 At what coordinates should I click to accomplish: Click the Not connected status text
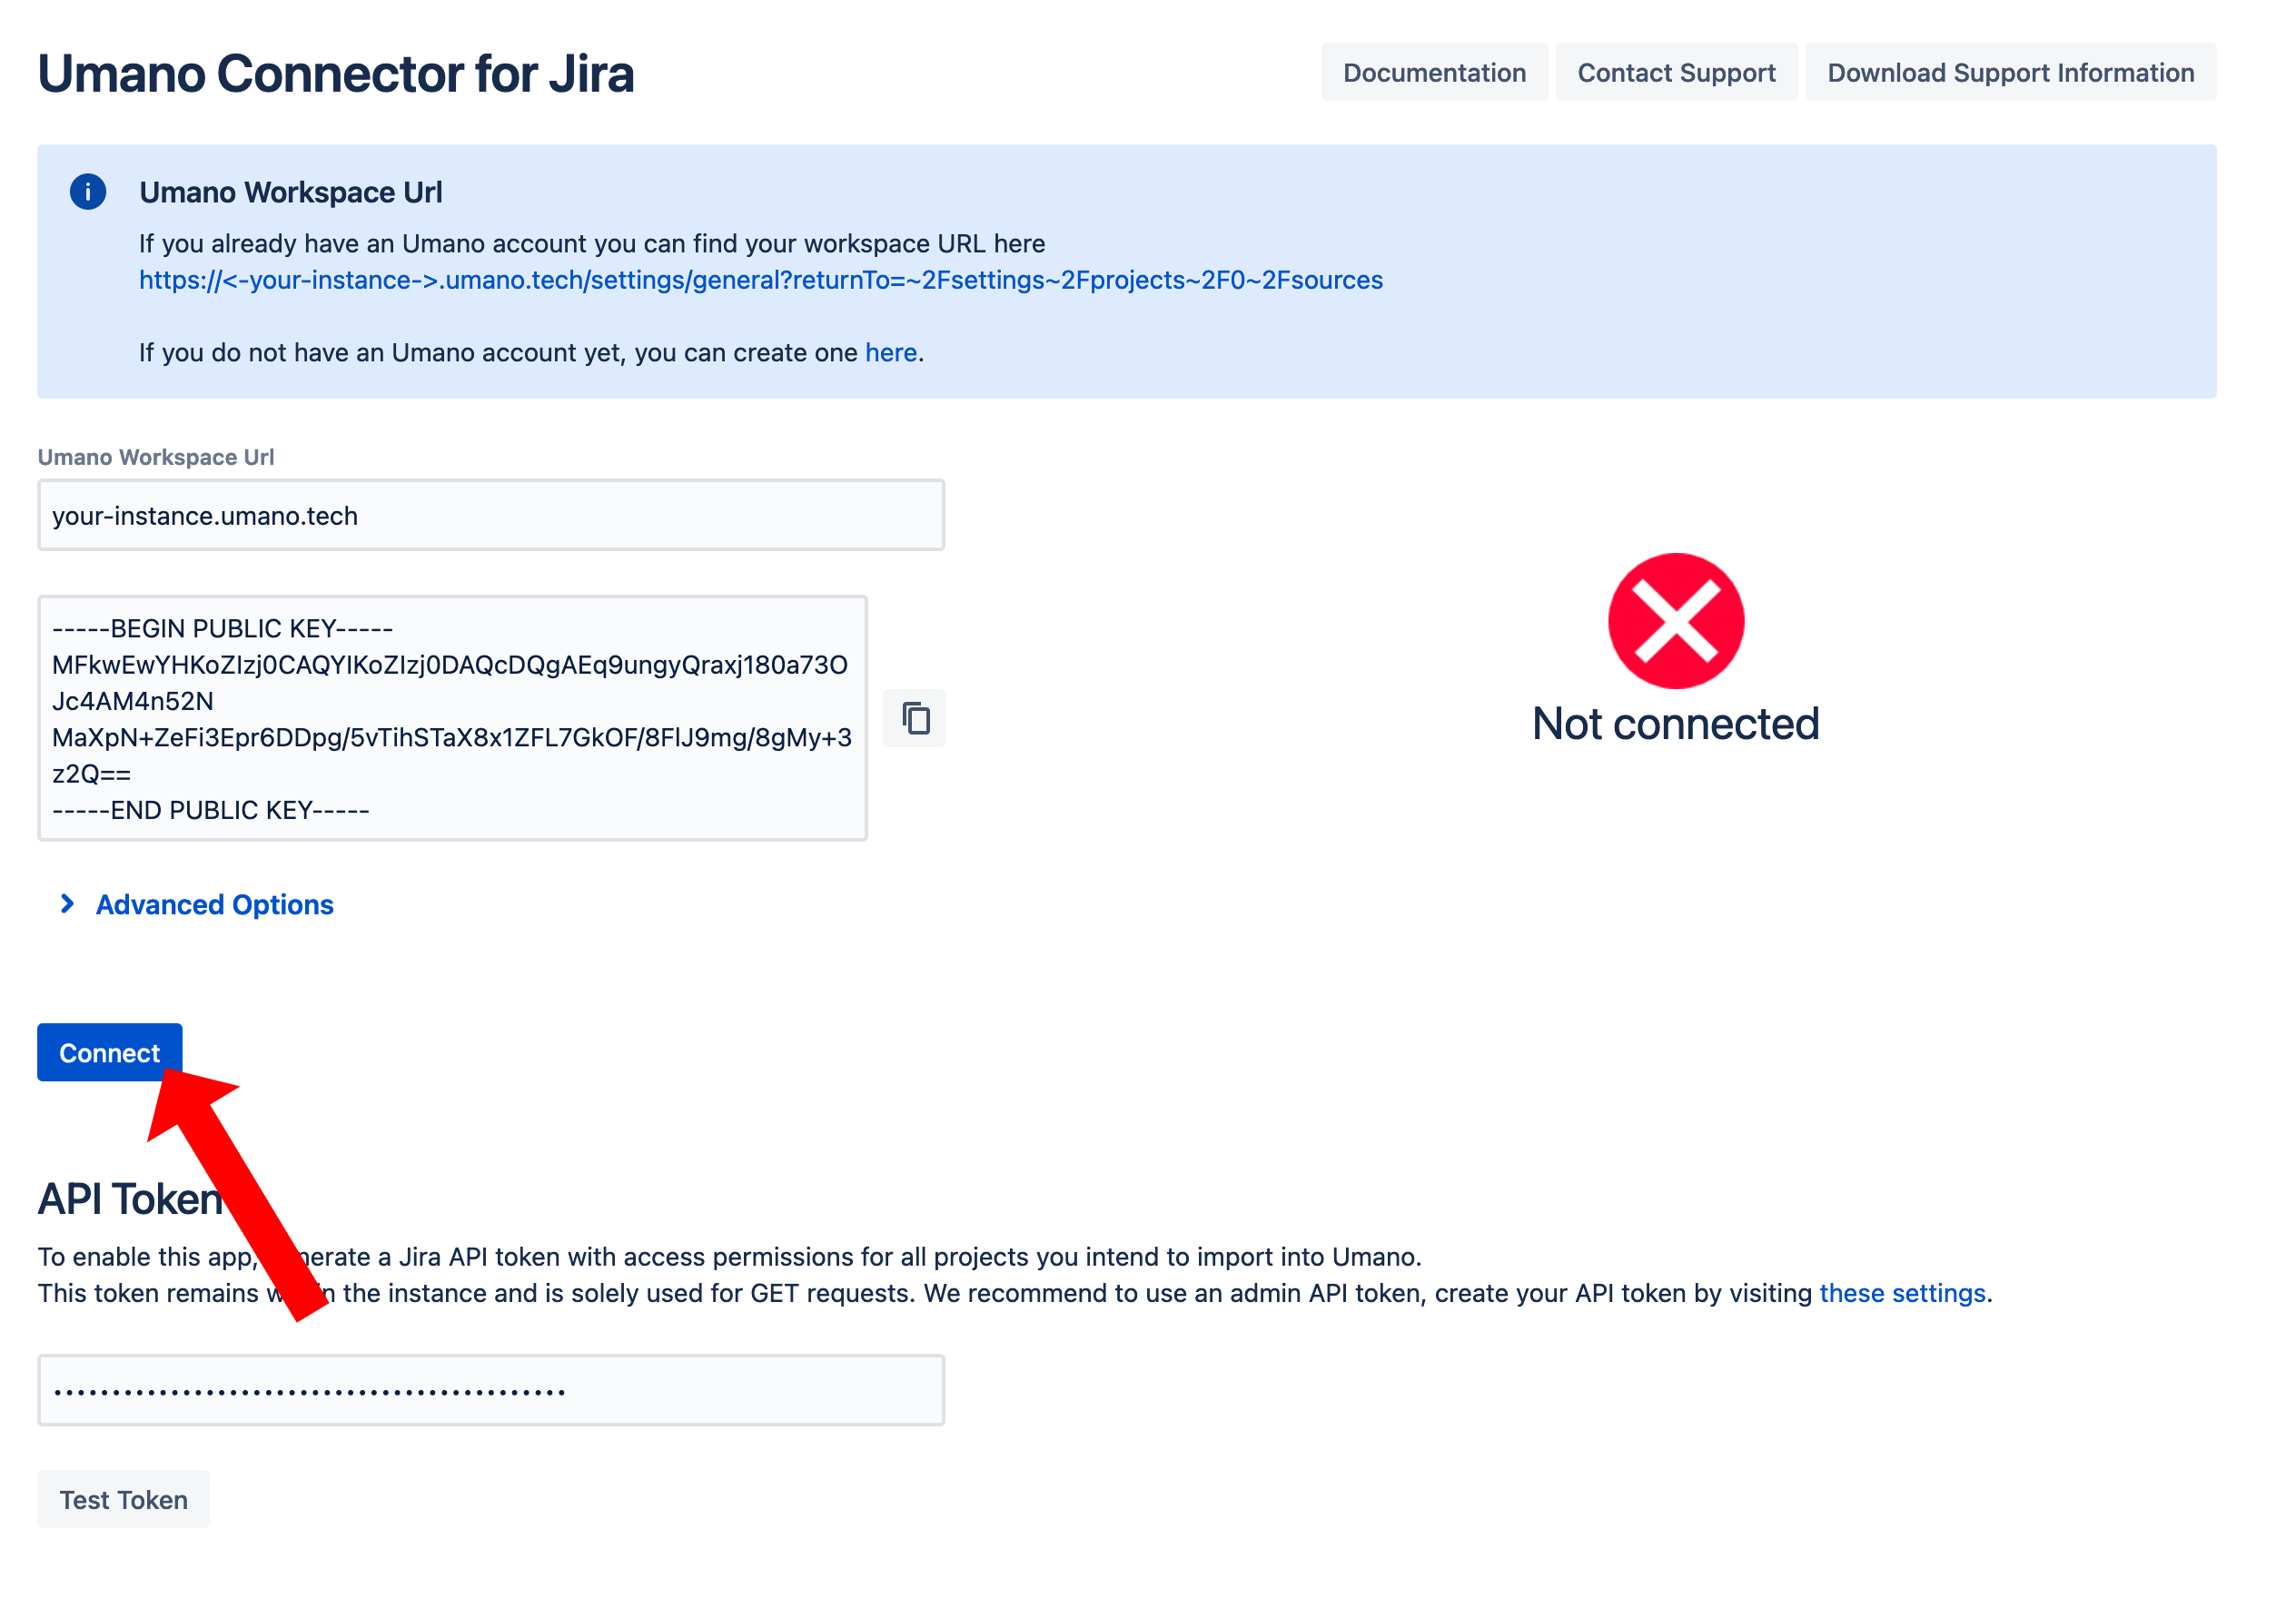click(1675, 724)
